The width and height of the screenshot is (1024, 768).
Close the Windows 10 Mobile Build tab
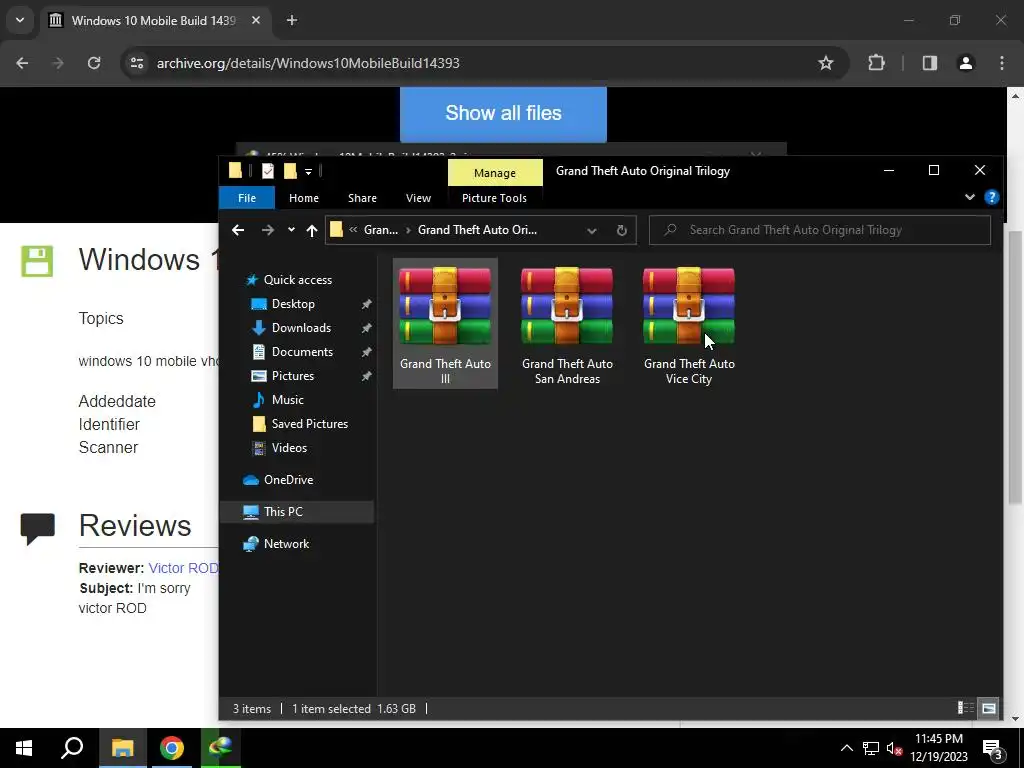(x=256, y=21)
